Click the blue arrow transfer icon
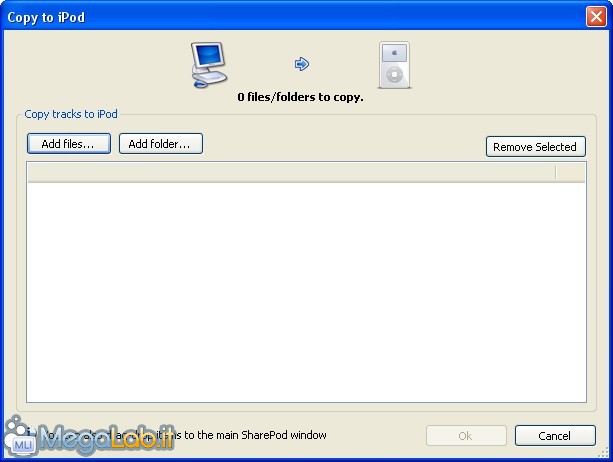The image size is (613, 462). tap(302, 64)
